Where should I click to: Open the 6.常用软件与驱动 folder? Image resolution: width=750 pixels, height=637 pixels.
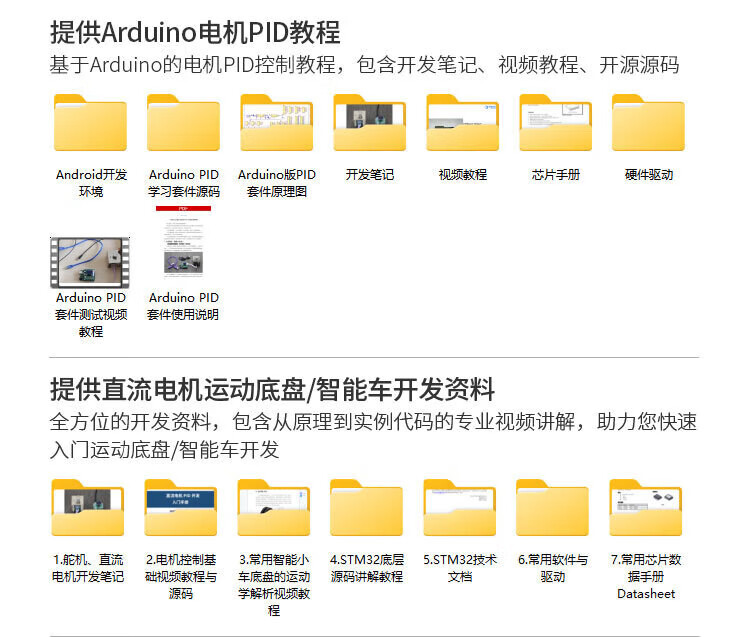click(x=552, y=510)
